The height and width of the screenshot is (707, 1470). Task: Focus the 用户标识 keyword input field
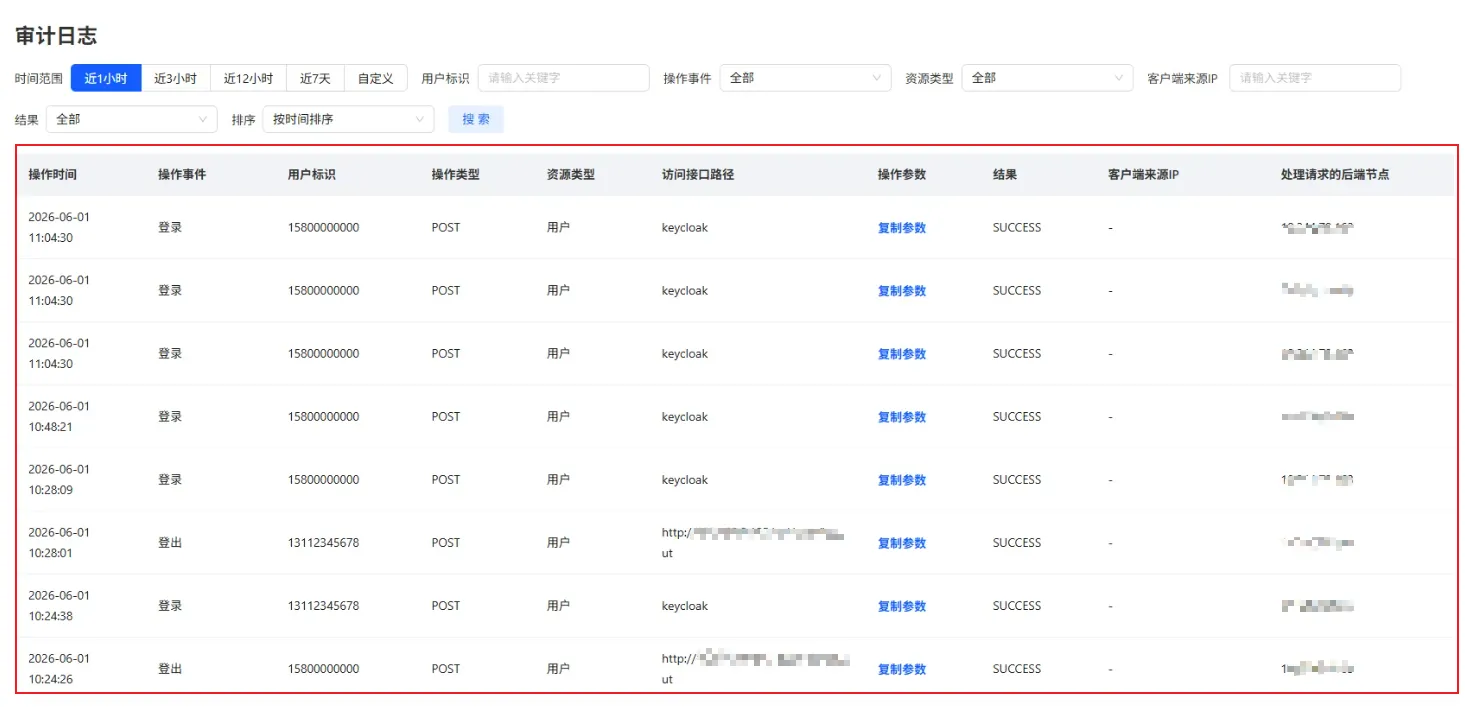pos(564,78)
